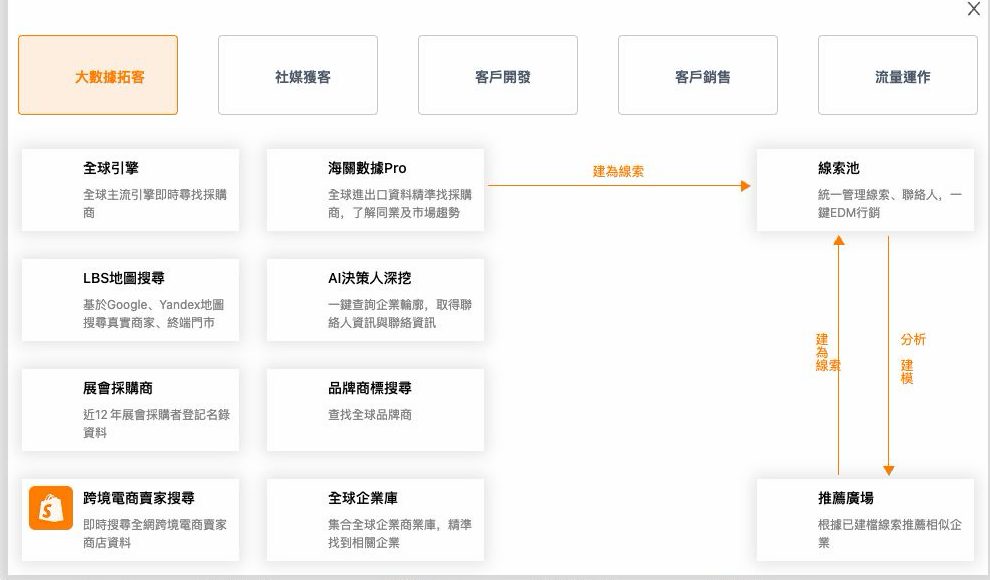Open the 全球引擎 card
Viewport: 990px width, 580px height.
pyautogui.click(x=131, y=190)
